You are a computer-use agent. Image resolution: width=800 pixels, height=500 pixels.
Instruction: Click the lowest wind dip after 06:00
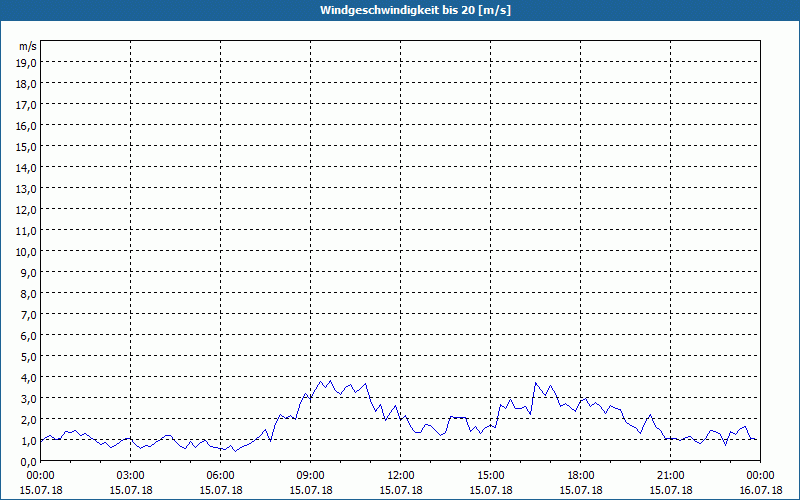coord(235,451)
